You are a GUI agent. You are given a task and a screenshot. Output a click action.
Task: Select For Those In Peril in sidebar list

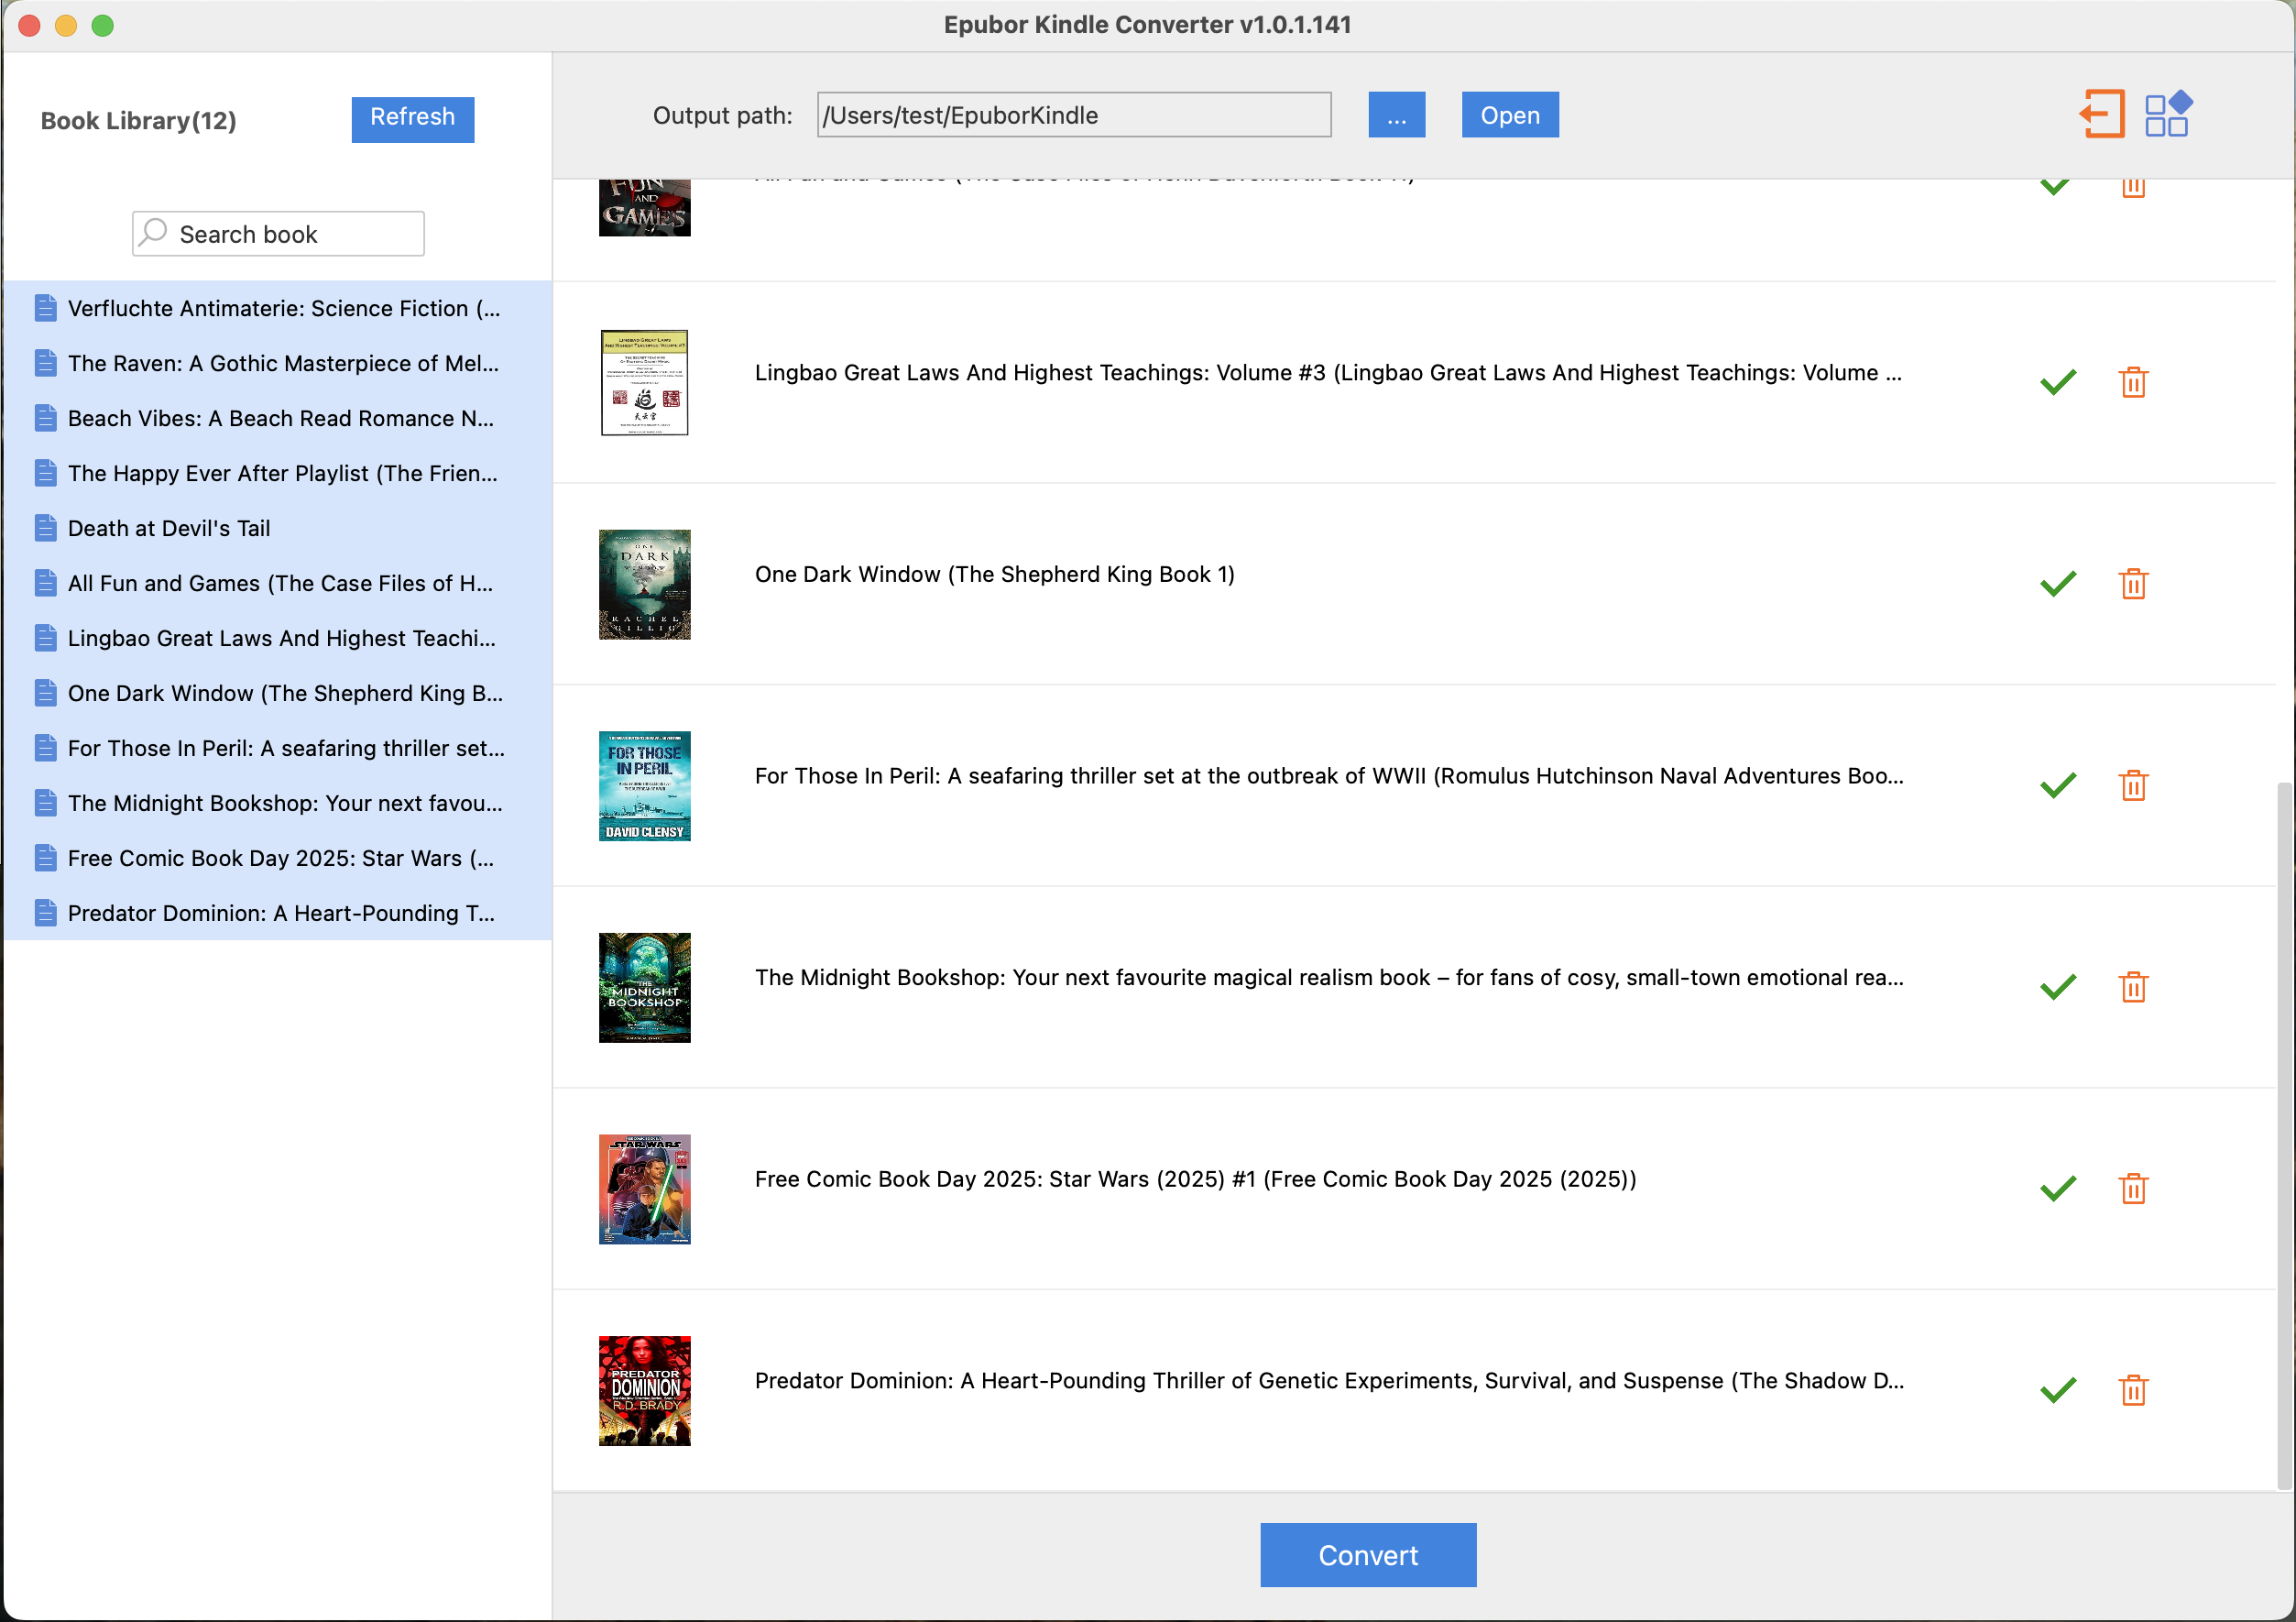[278, 748]
